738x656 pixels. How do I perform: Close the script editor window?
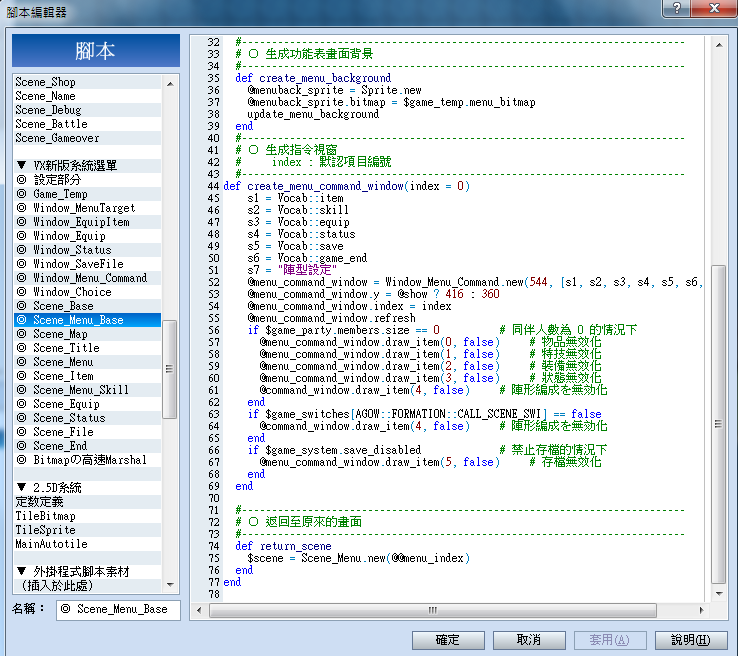point(714,8)
